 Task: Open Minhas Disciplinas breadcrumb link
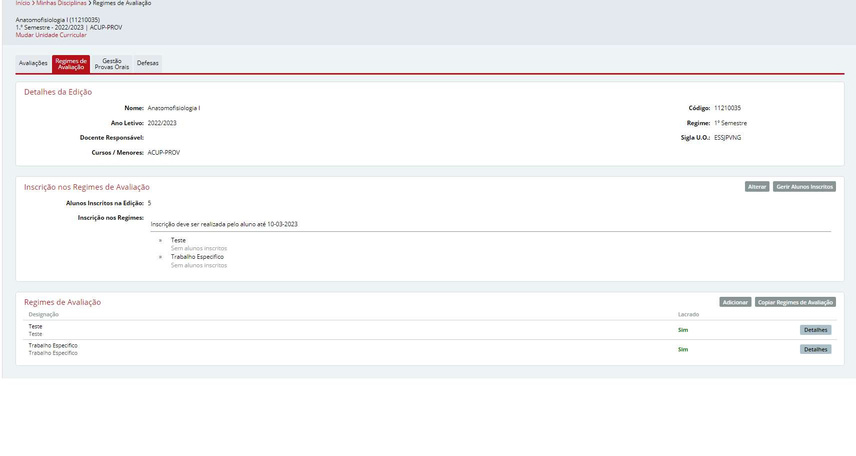(61, 3)
